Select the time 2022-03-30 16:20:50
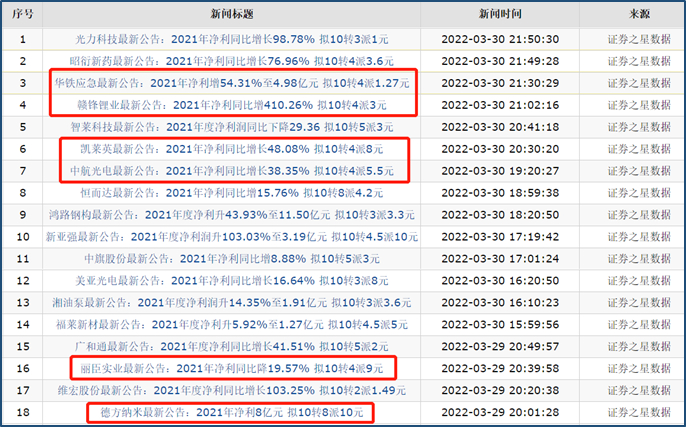This screenshot has height=427, width=686. click(500, 280)
